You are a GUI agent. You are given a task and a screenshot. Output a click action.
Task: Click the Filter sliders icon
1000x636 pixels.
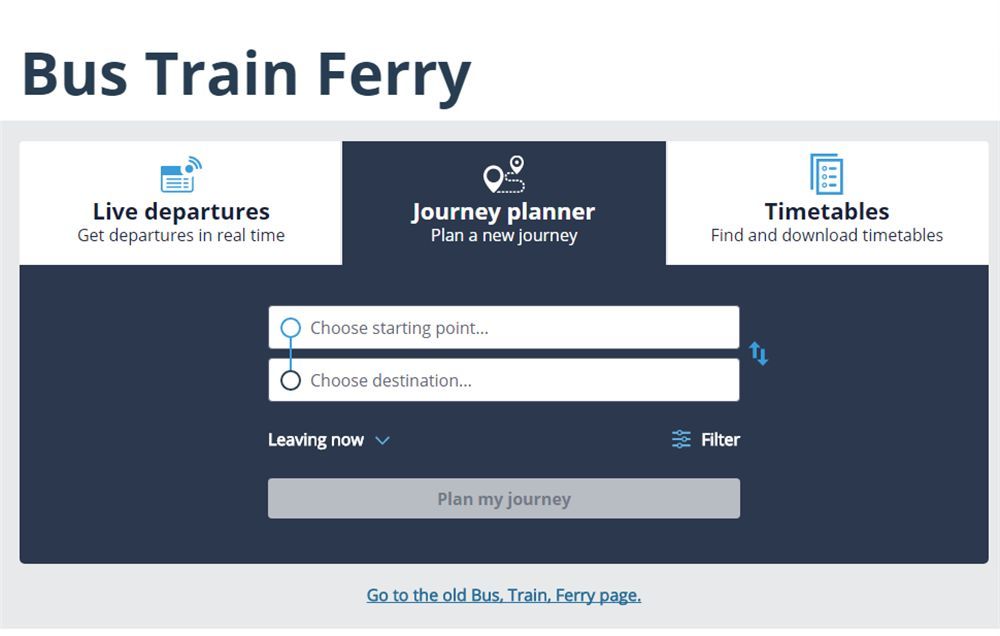(x=681, y=440)
